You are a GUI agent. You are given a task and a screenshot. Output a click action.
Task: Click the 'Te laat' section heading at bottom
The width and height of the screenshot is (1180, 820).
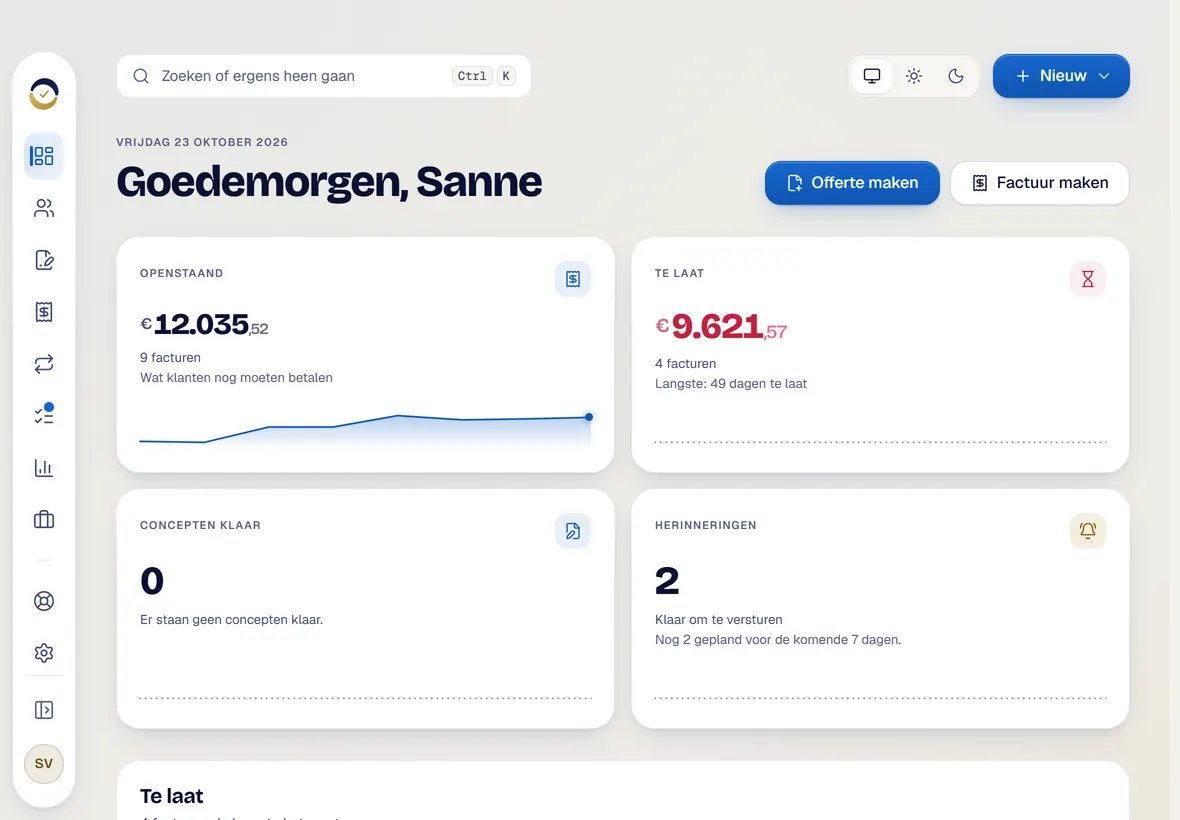click(x=172, y=796)
